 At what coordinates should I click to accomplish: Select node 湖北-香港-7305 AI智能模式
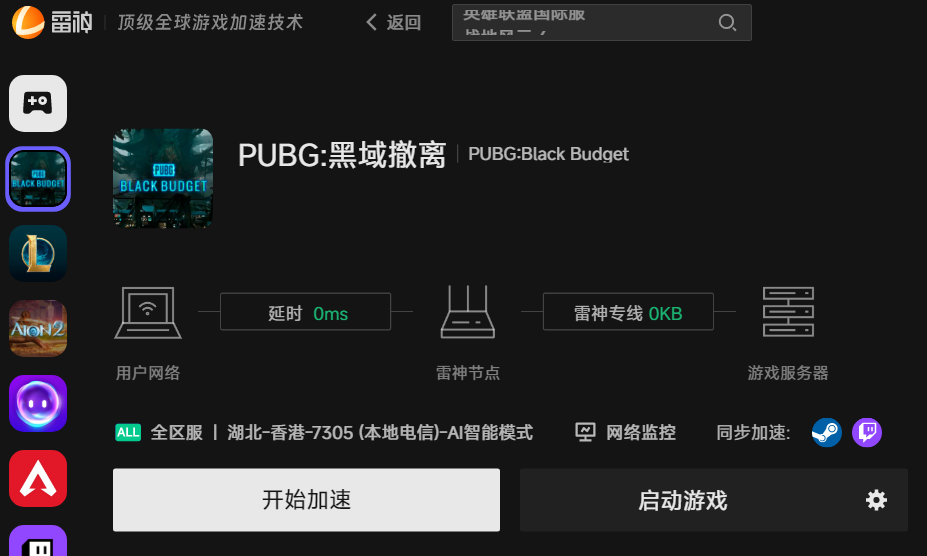tap(380, 432)
